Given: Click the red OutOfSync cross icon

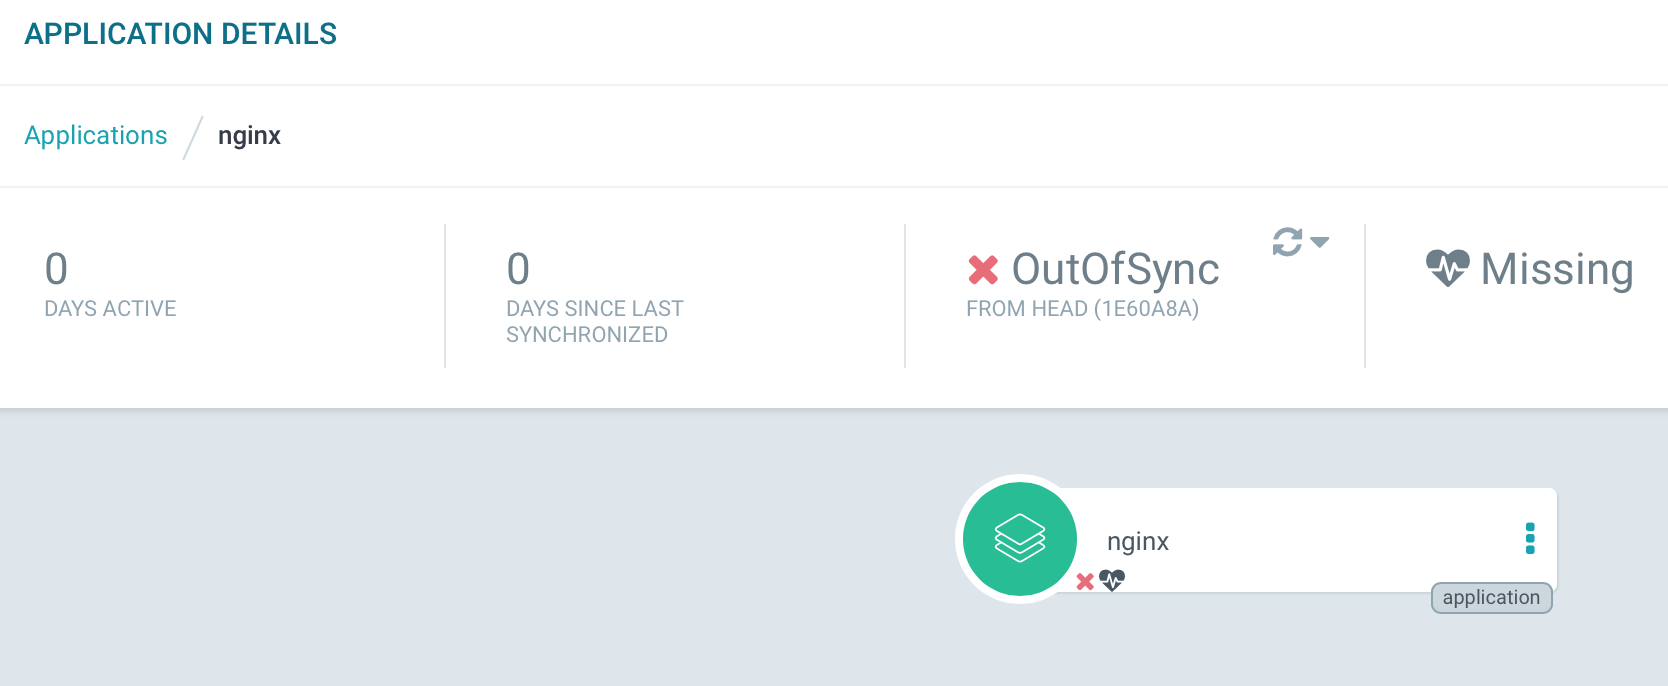Looking at the screenshot, I should (983, 270).
